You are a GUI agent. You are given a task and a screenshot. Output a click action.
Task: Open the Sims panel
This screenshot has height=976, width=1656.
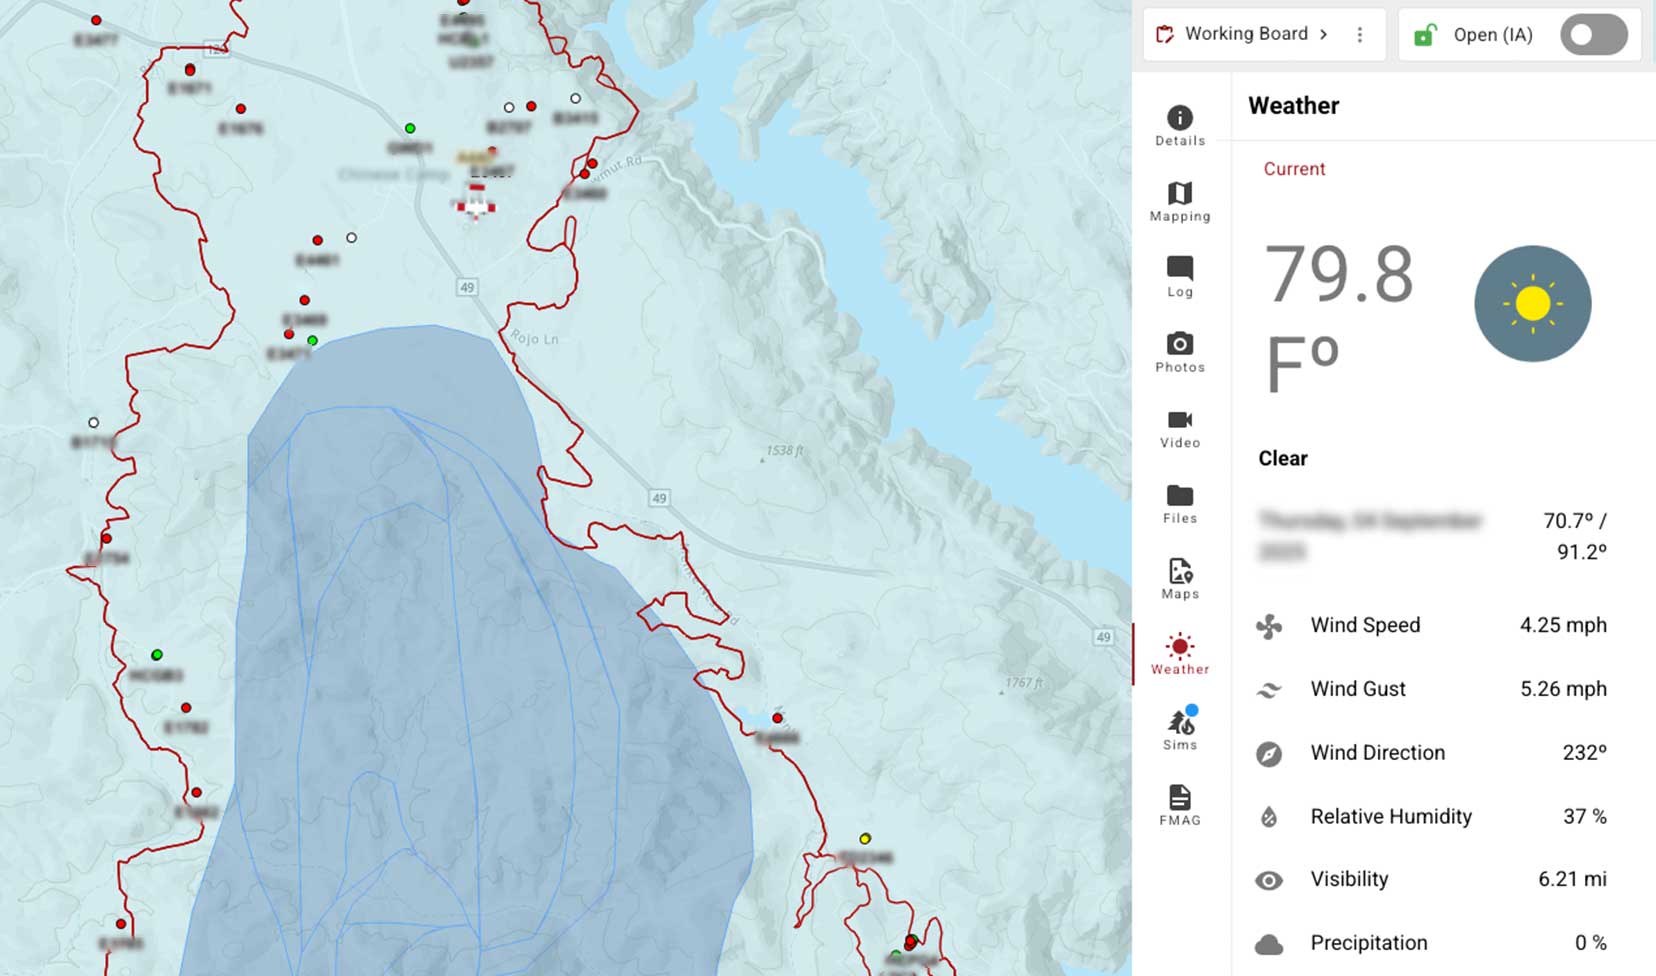pyautogui.click(x=1180, y=722)
